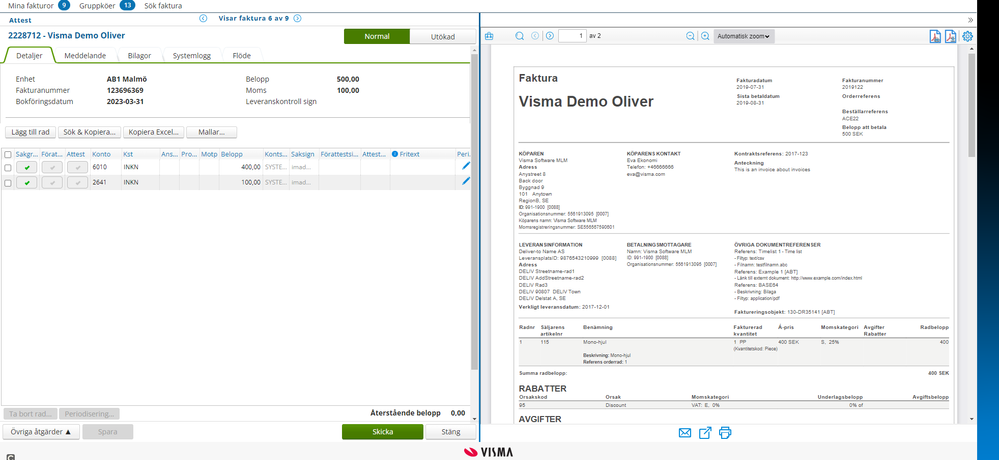Print the invoice using printer icon
The image size is (999, 460).
tap(725, 433)
